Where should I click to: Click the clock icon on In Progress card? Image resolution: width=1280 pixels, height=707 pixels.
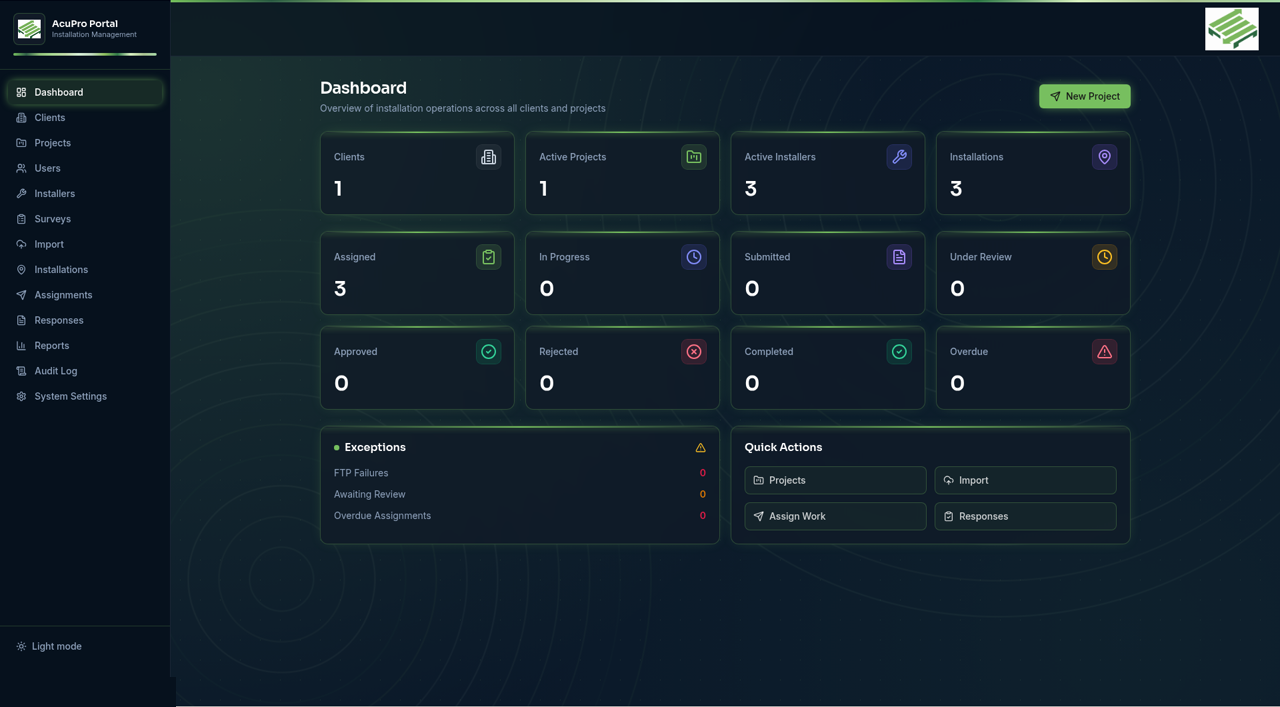(x=694, y=257)
